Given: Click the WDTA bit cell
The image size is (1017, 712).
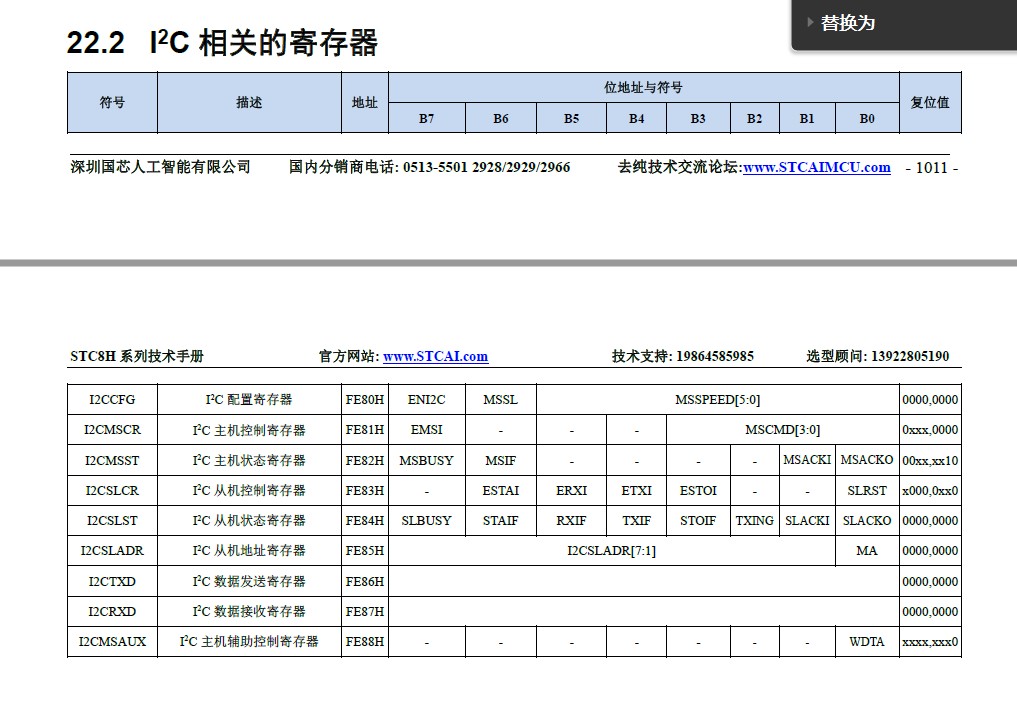Looking at the screenshot, I should point(867,641).
